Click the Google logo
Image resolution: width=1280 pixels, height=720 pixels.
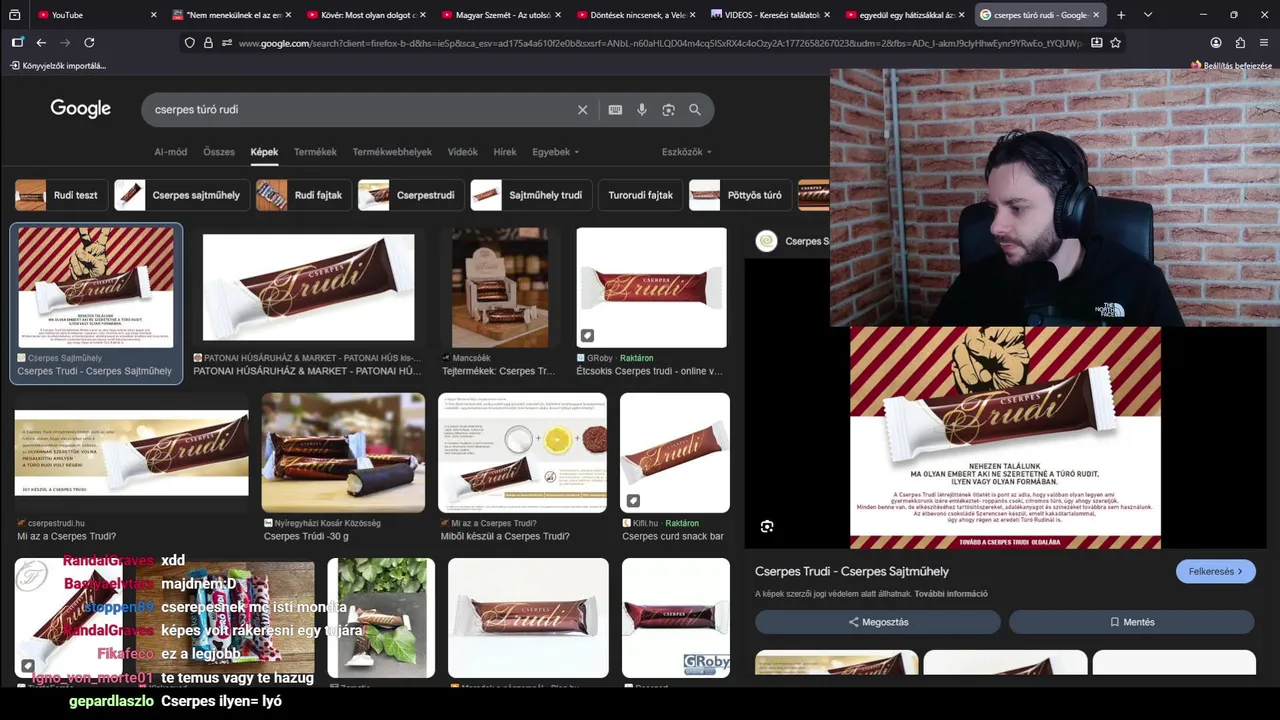81,109
